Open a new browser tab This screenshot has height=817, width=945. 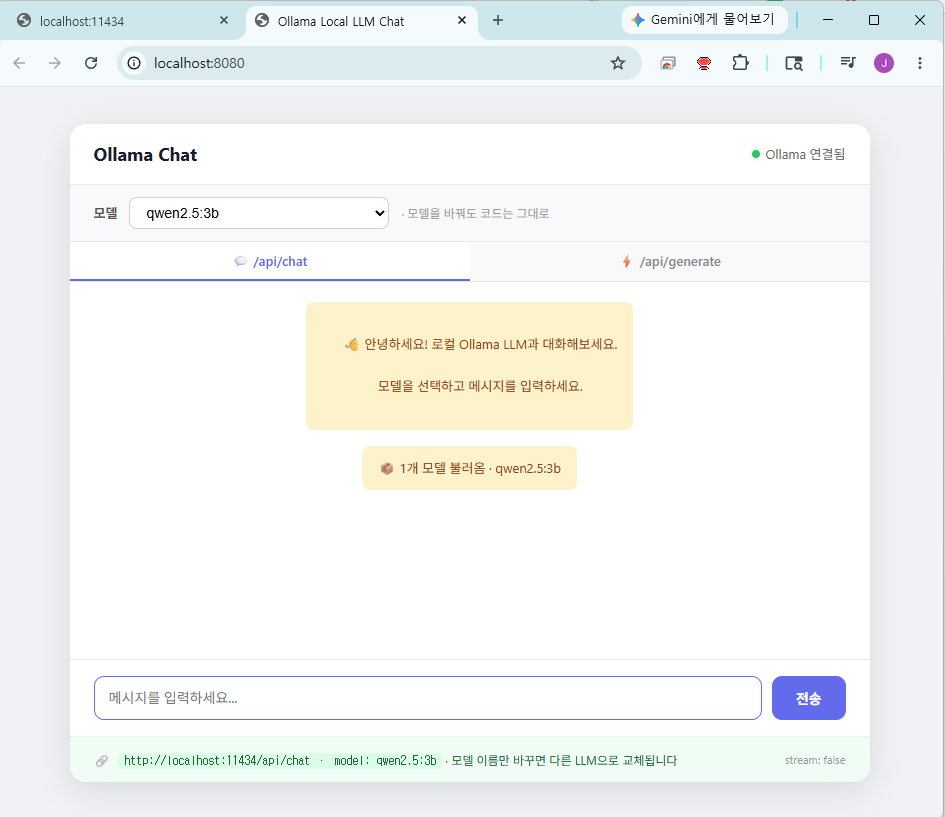[498, 20]
